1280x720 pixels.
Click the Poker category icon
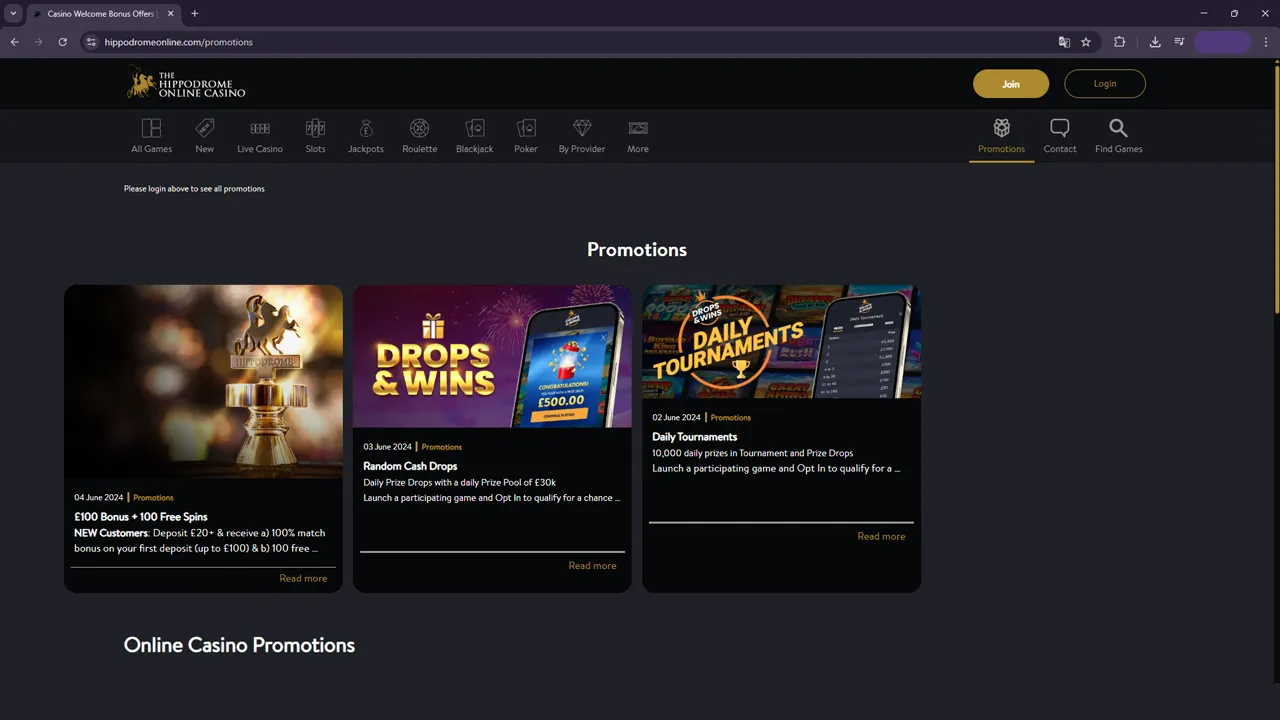tap(526, 129)
